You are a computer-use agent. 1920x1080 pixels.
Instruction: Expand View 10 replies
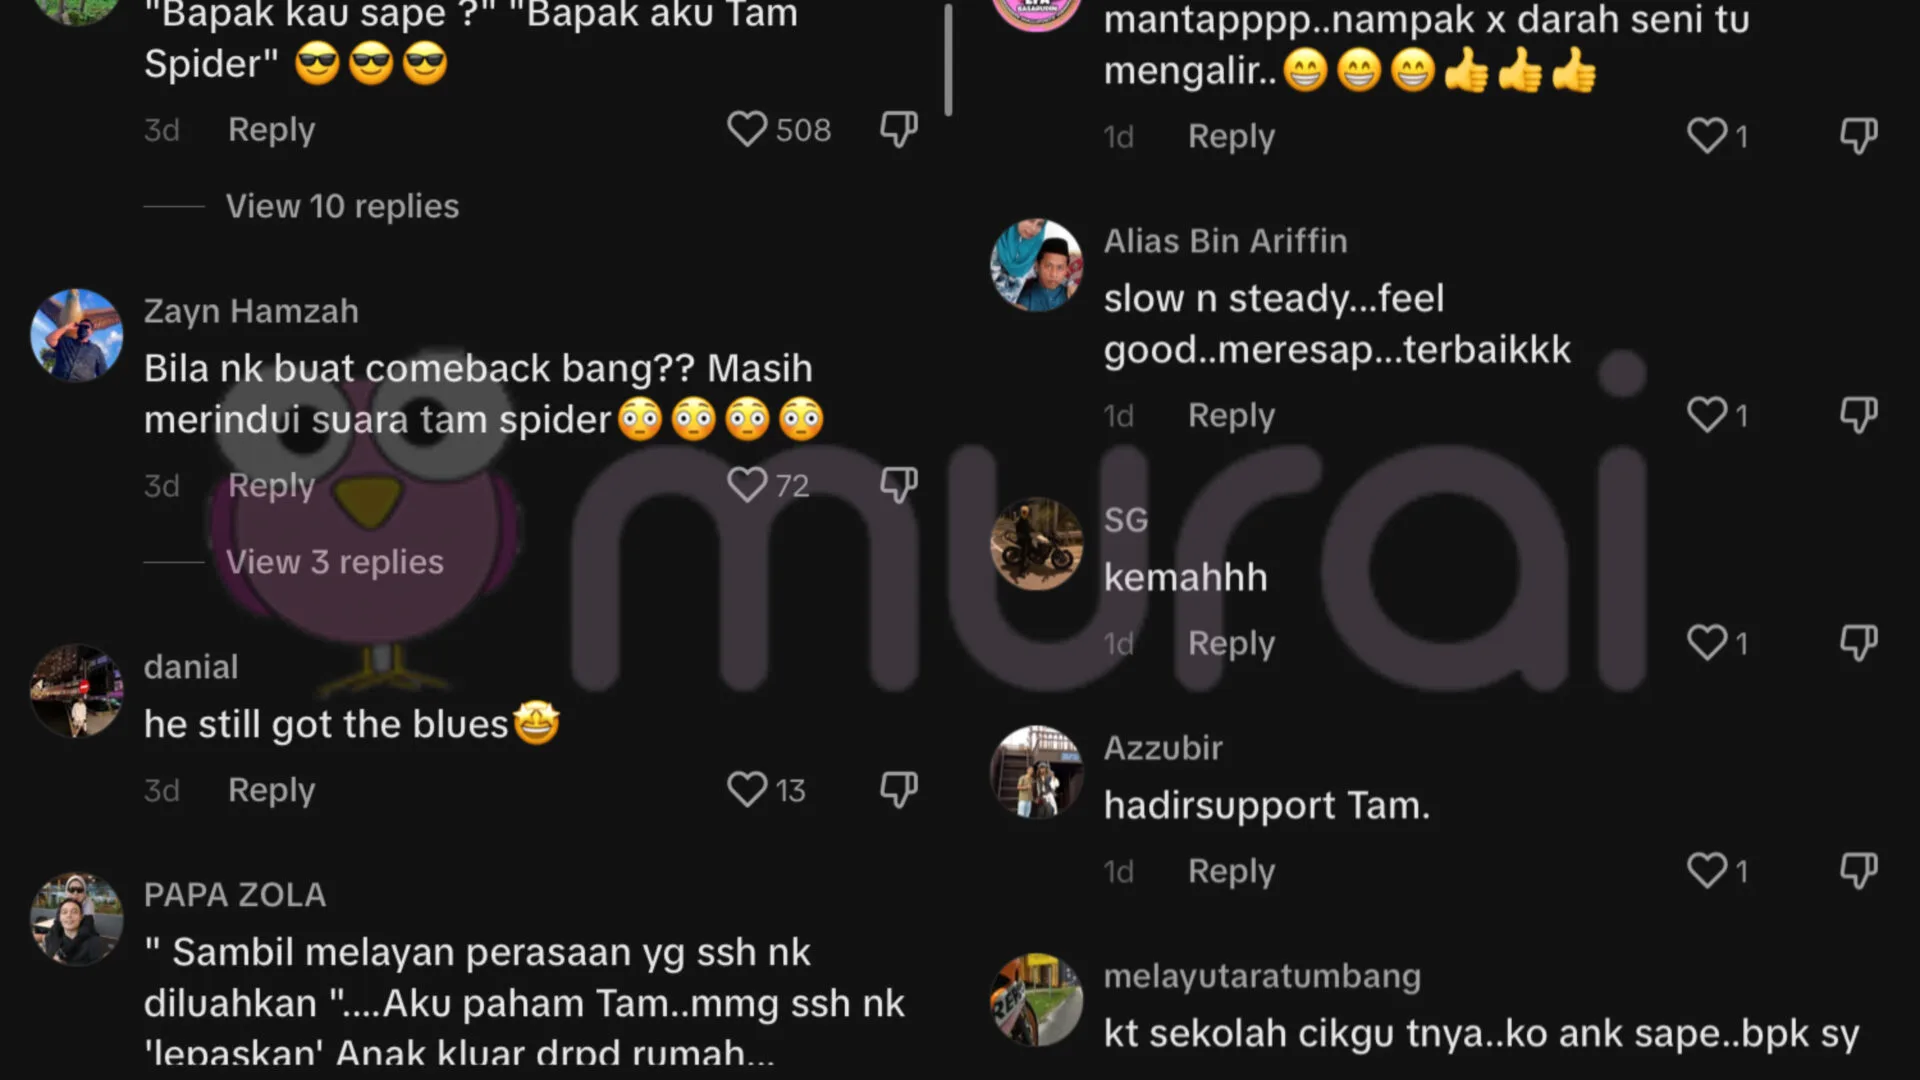pyautogui.click(x=342, y=206)
